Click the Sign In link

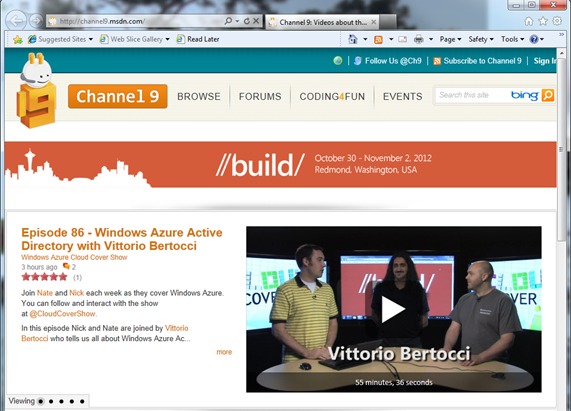[x=545, y=61]
